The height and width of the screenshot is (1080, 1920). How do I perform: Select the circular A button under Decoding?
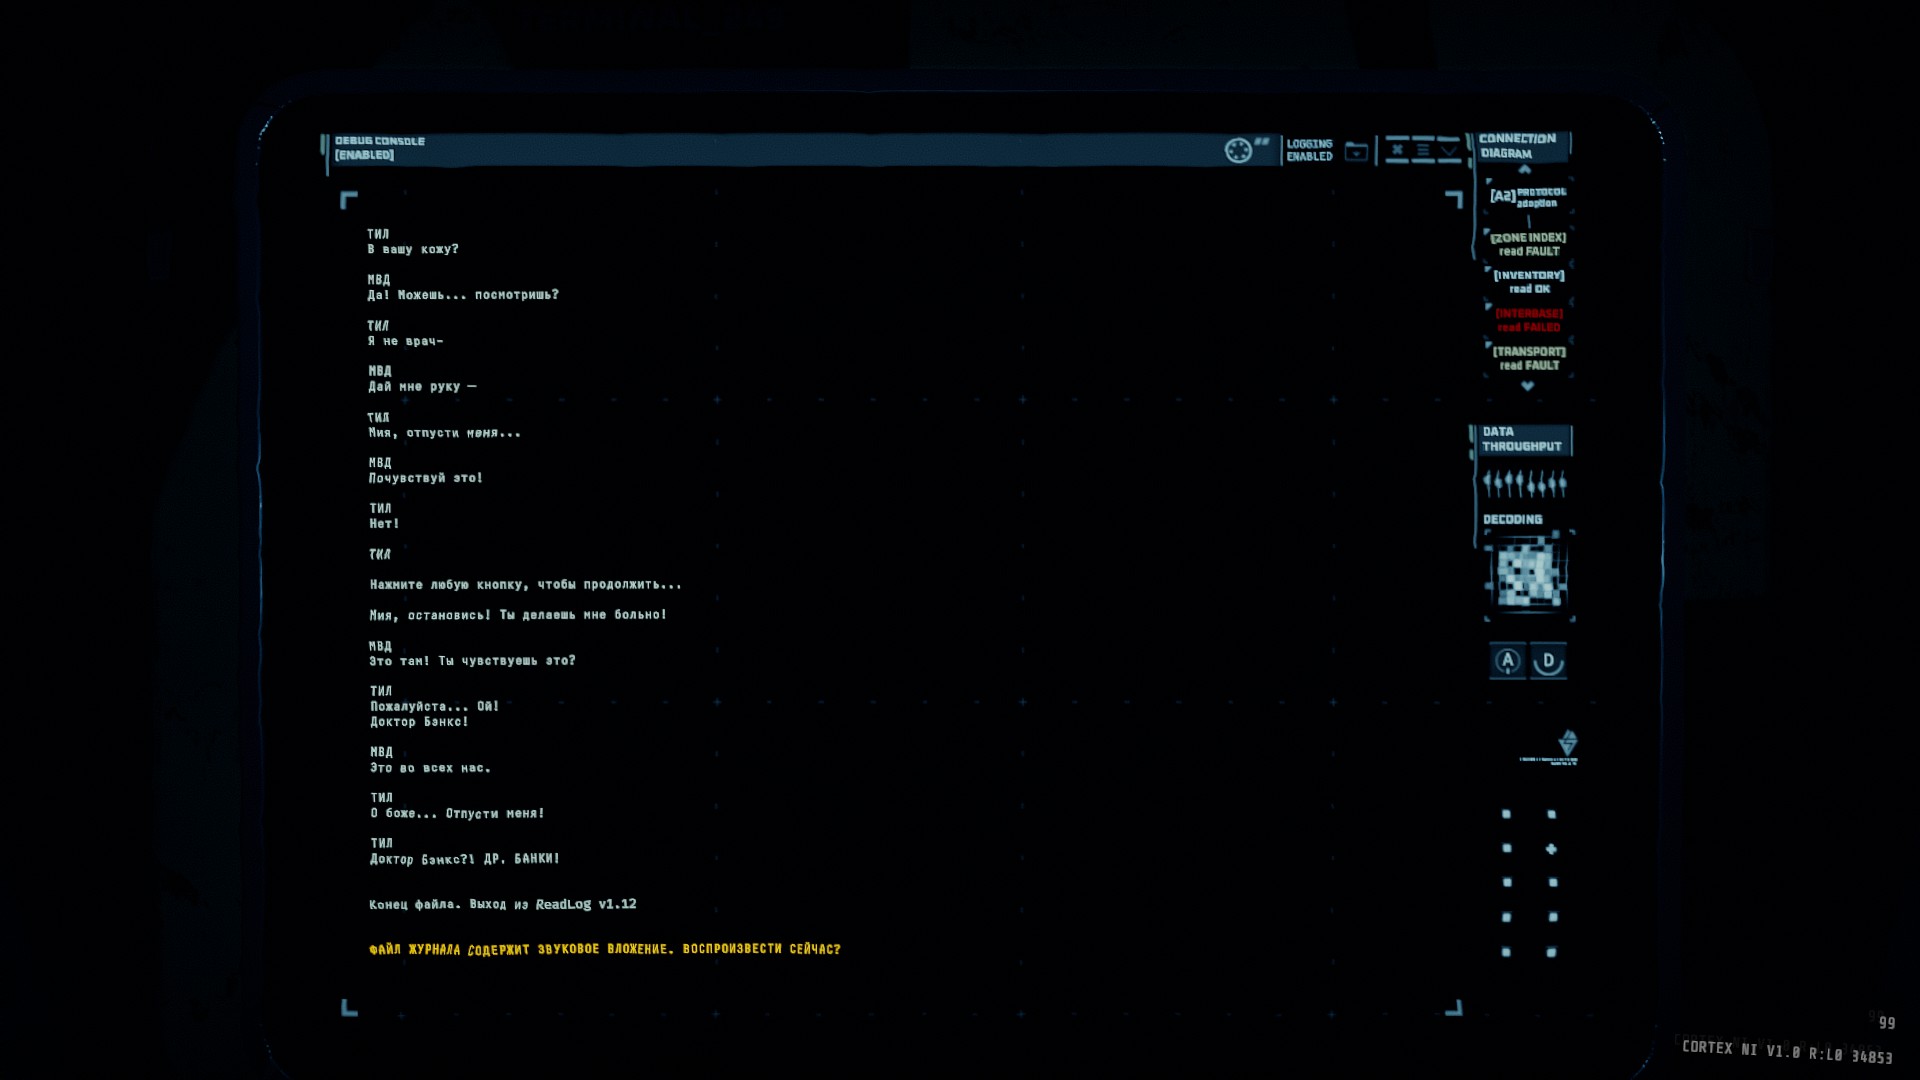coord(1508,661)
